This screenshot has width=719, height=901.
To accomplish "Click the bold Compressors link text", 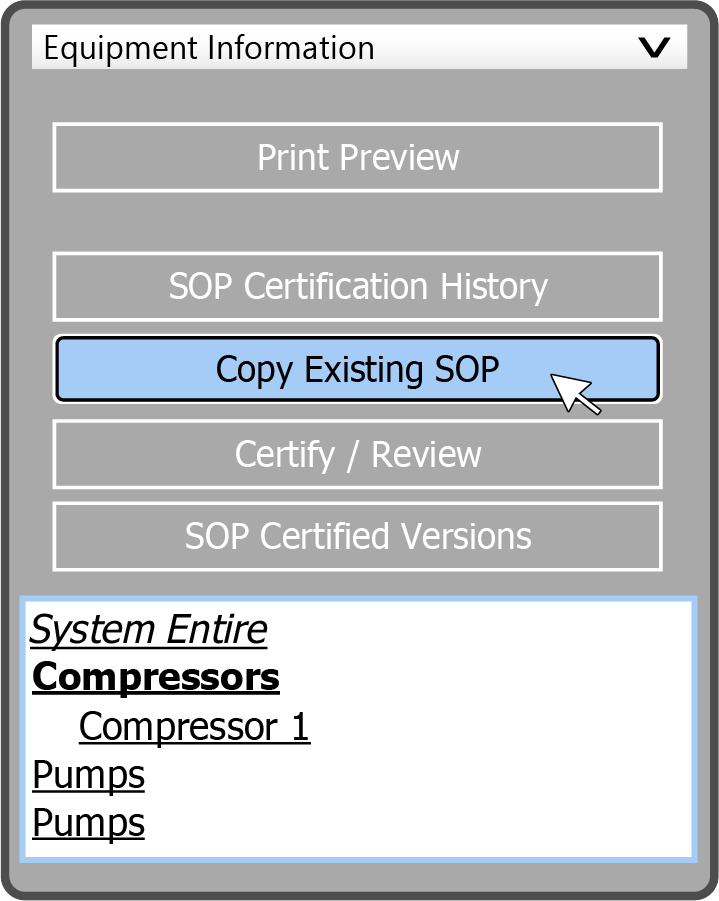I will [155, 678].
